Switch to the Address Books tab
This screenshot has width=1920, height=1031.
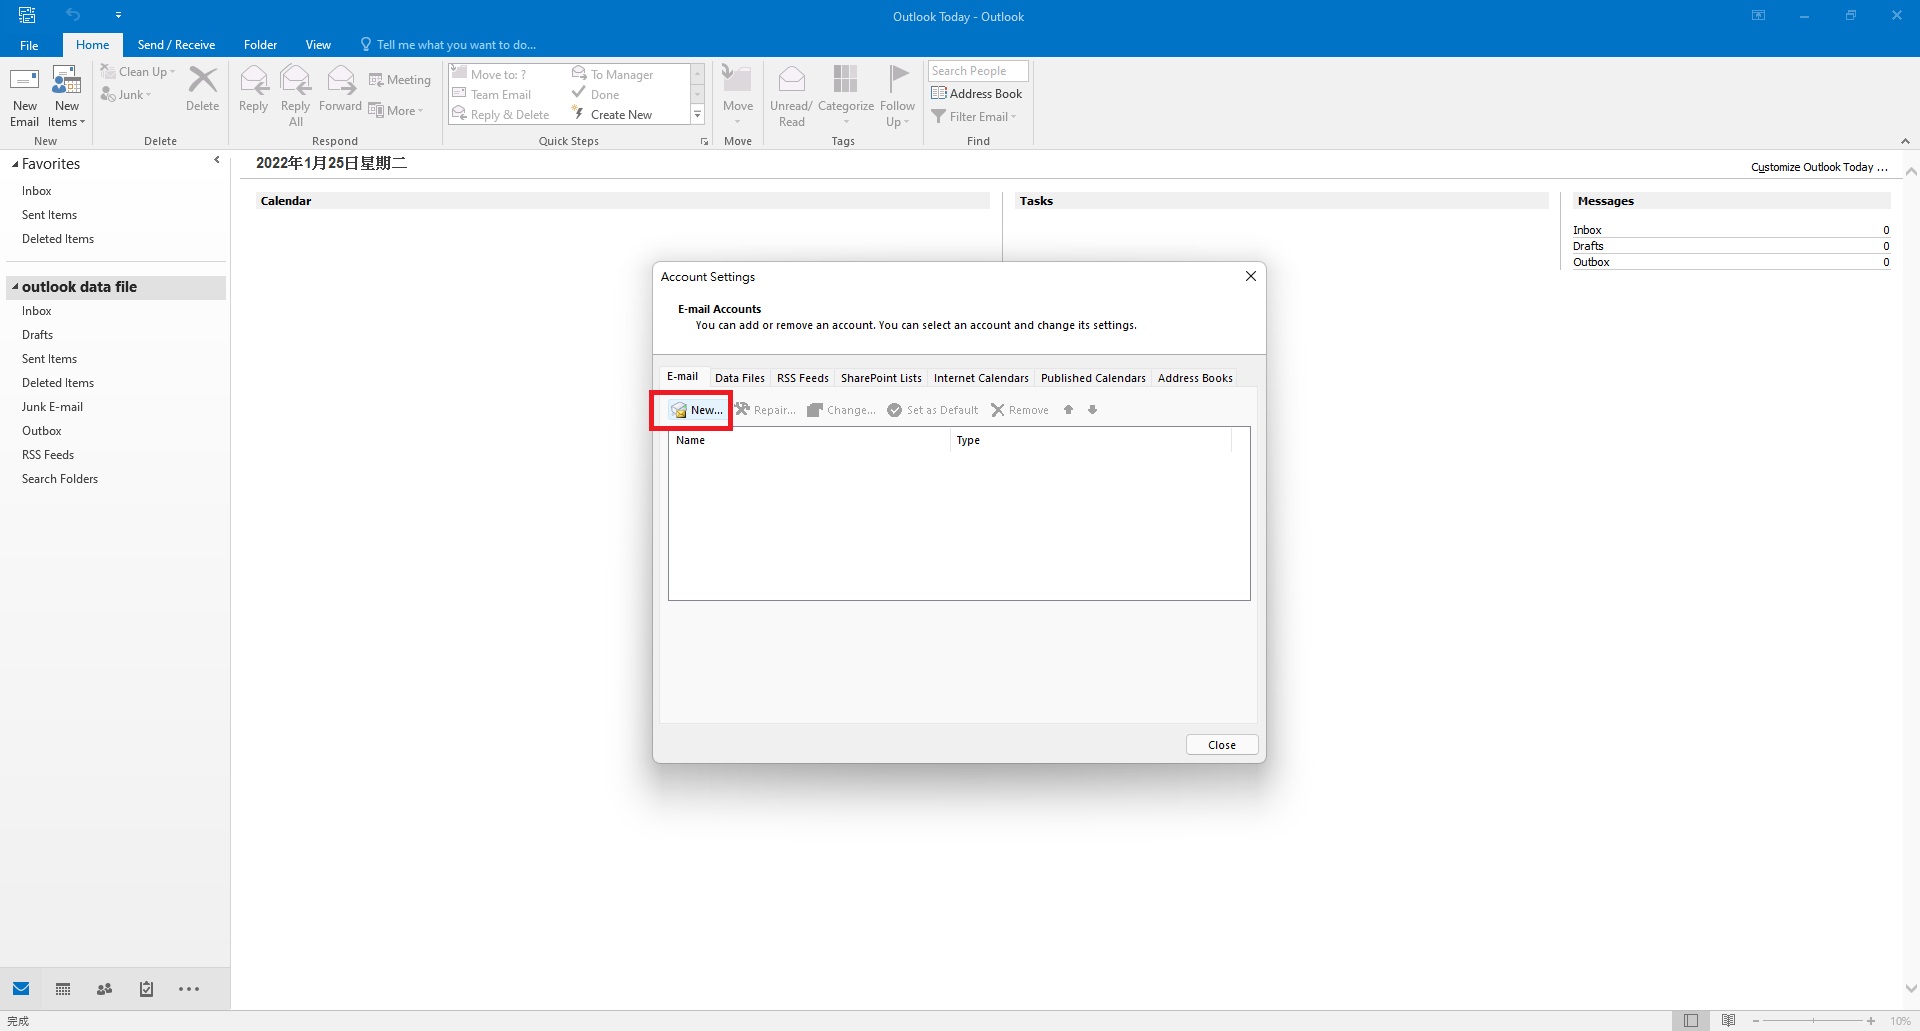coord(1195,378)
